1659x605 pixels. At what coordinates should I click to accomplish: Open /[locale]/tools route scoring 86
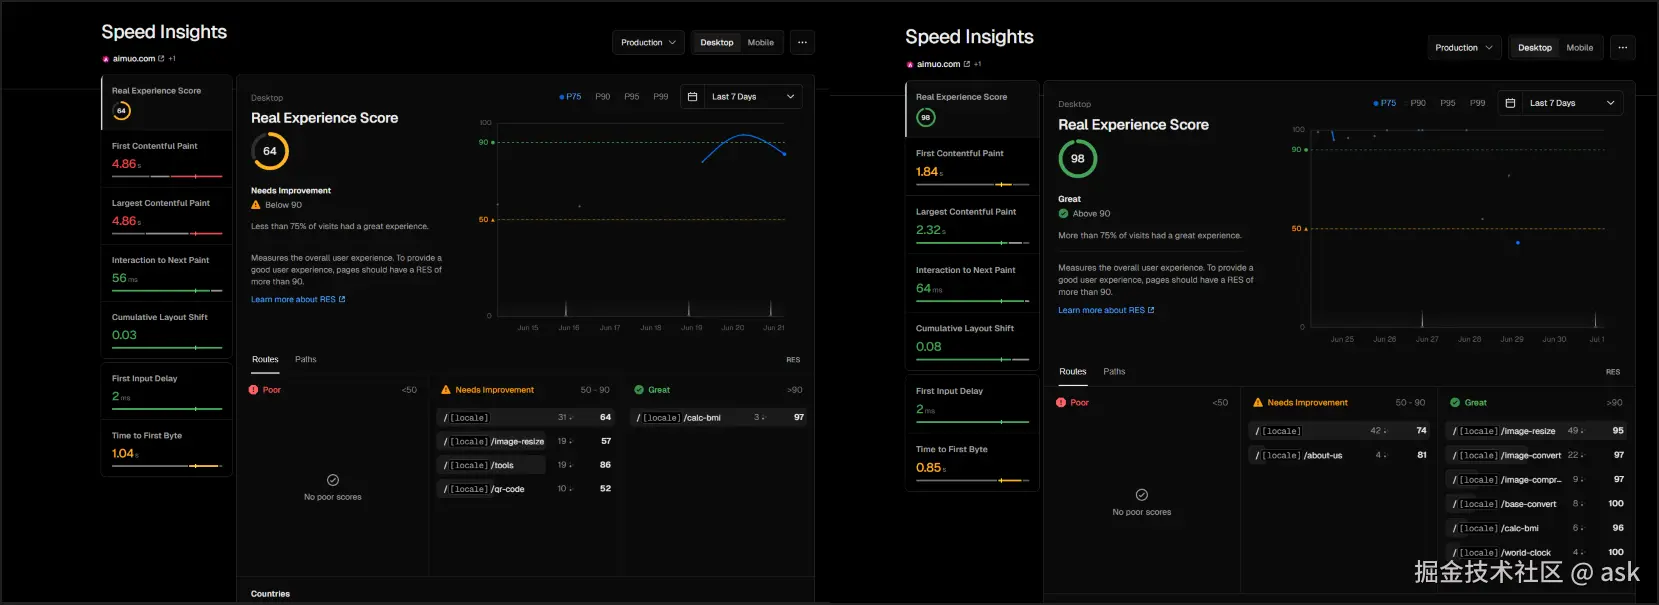(527, 465)
